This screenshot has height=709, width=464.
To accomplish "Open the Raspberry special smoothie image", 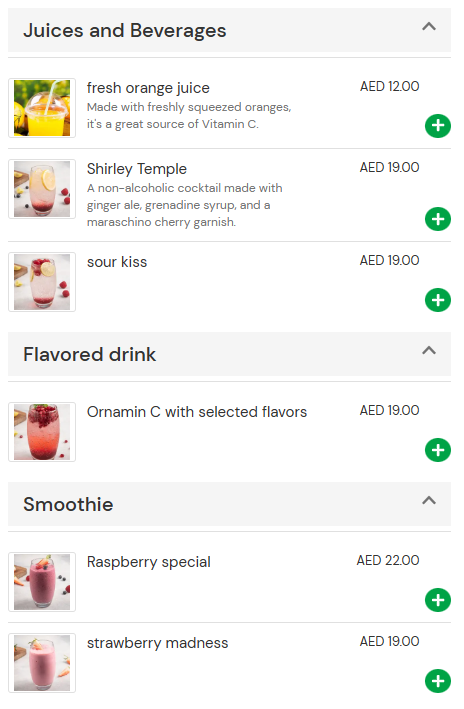I will point(42,582).
